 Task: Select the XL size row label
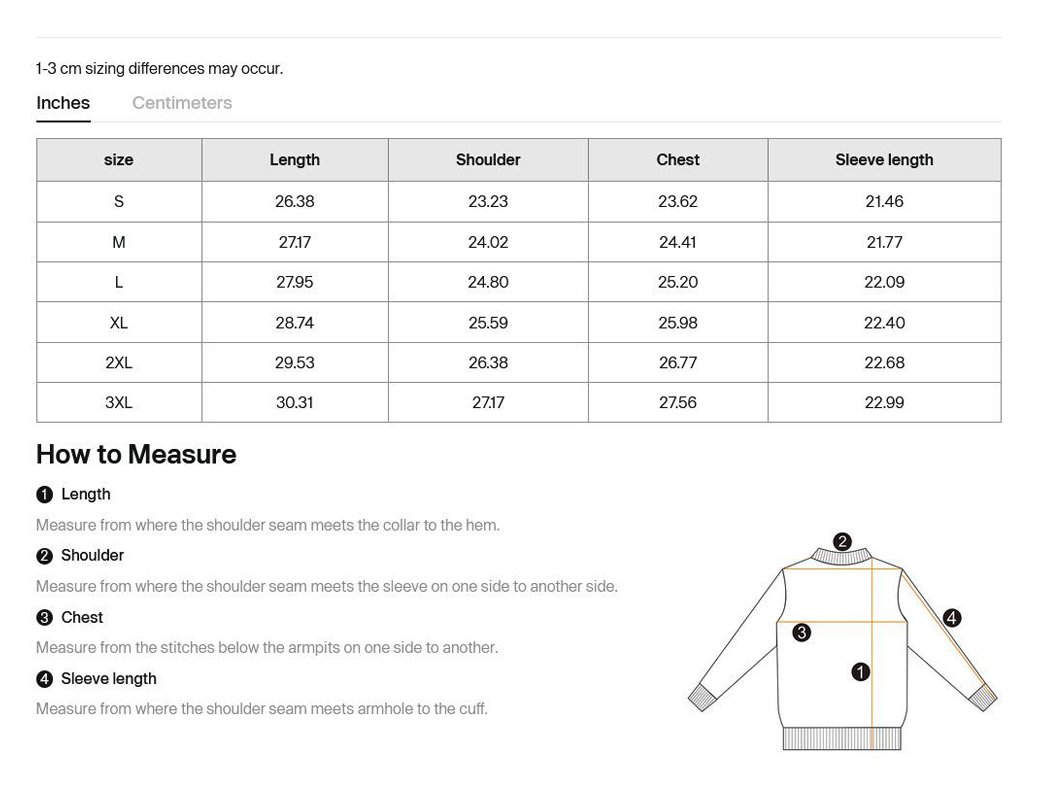click(118, 323)
